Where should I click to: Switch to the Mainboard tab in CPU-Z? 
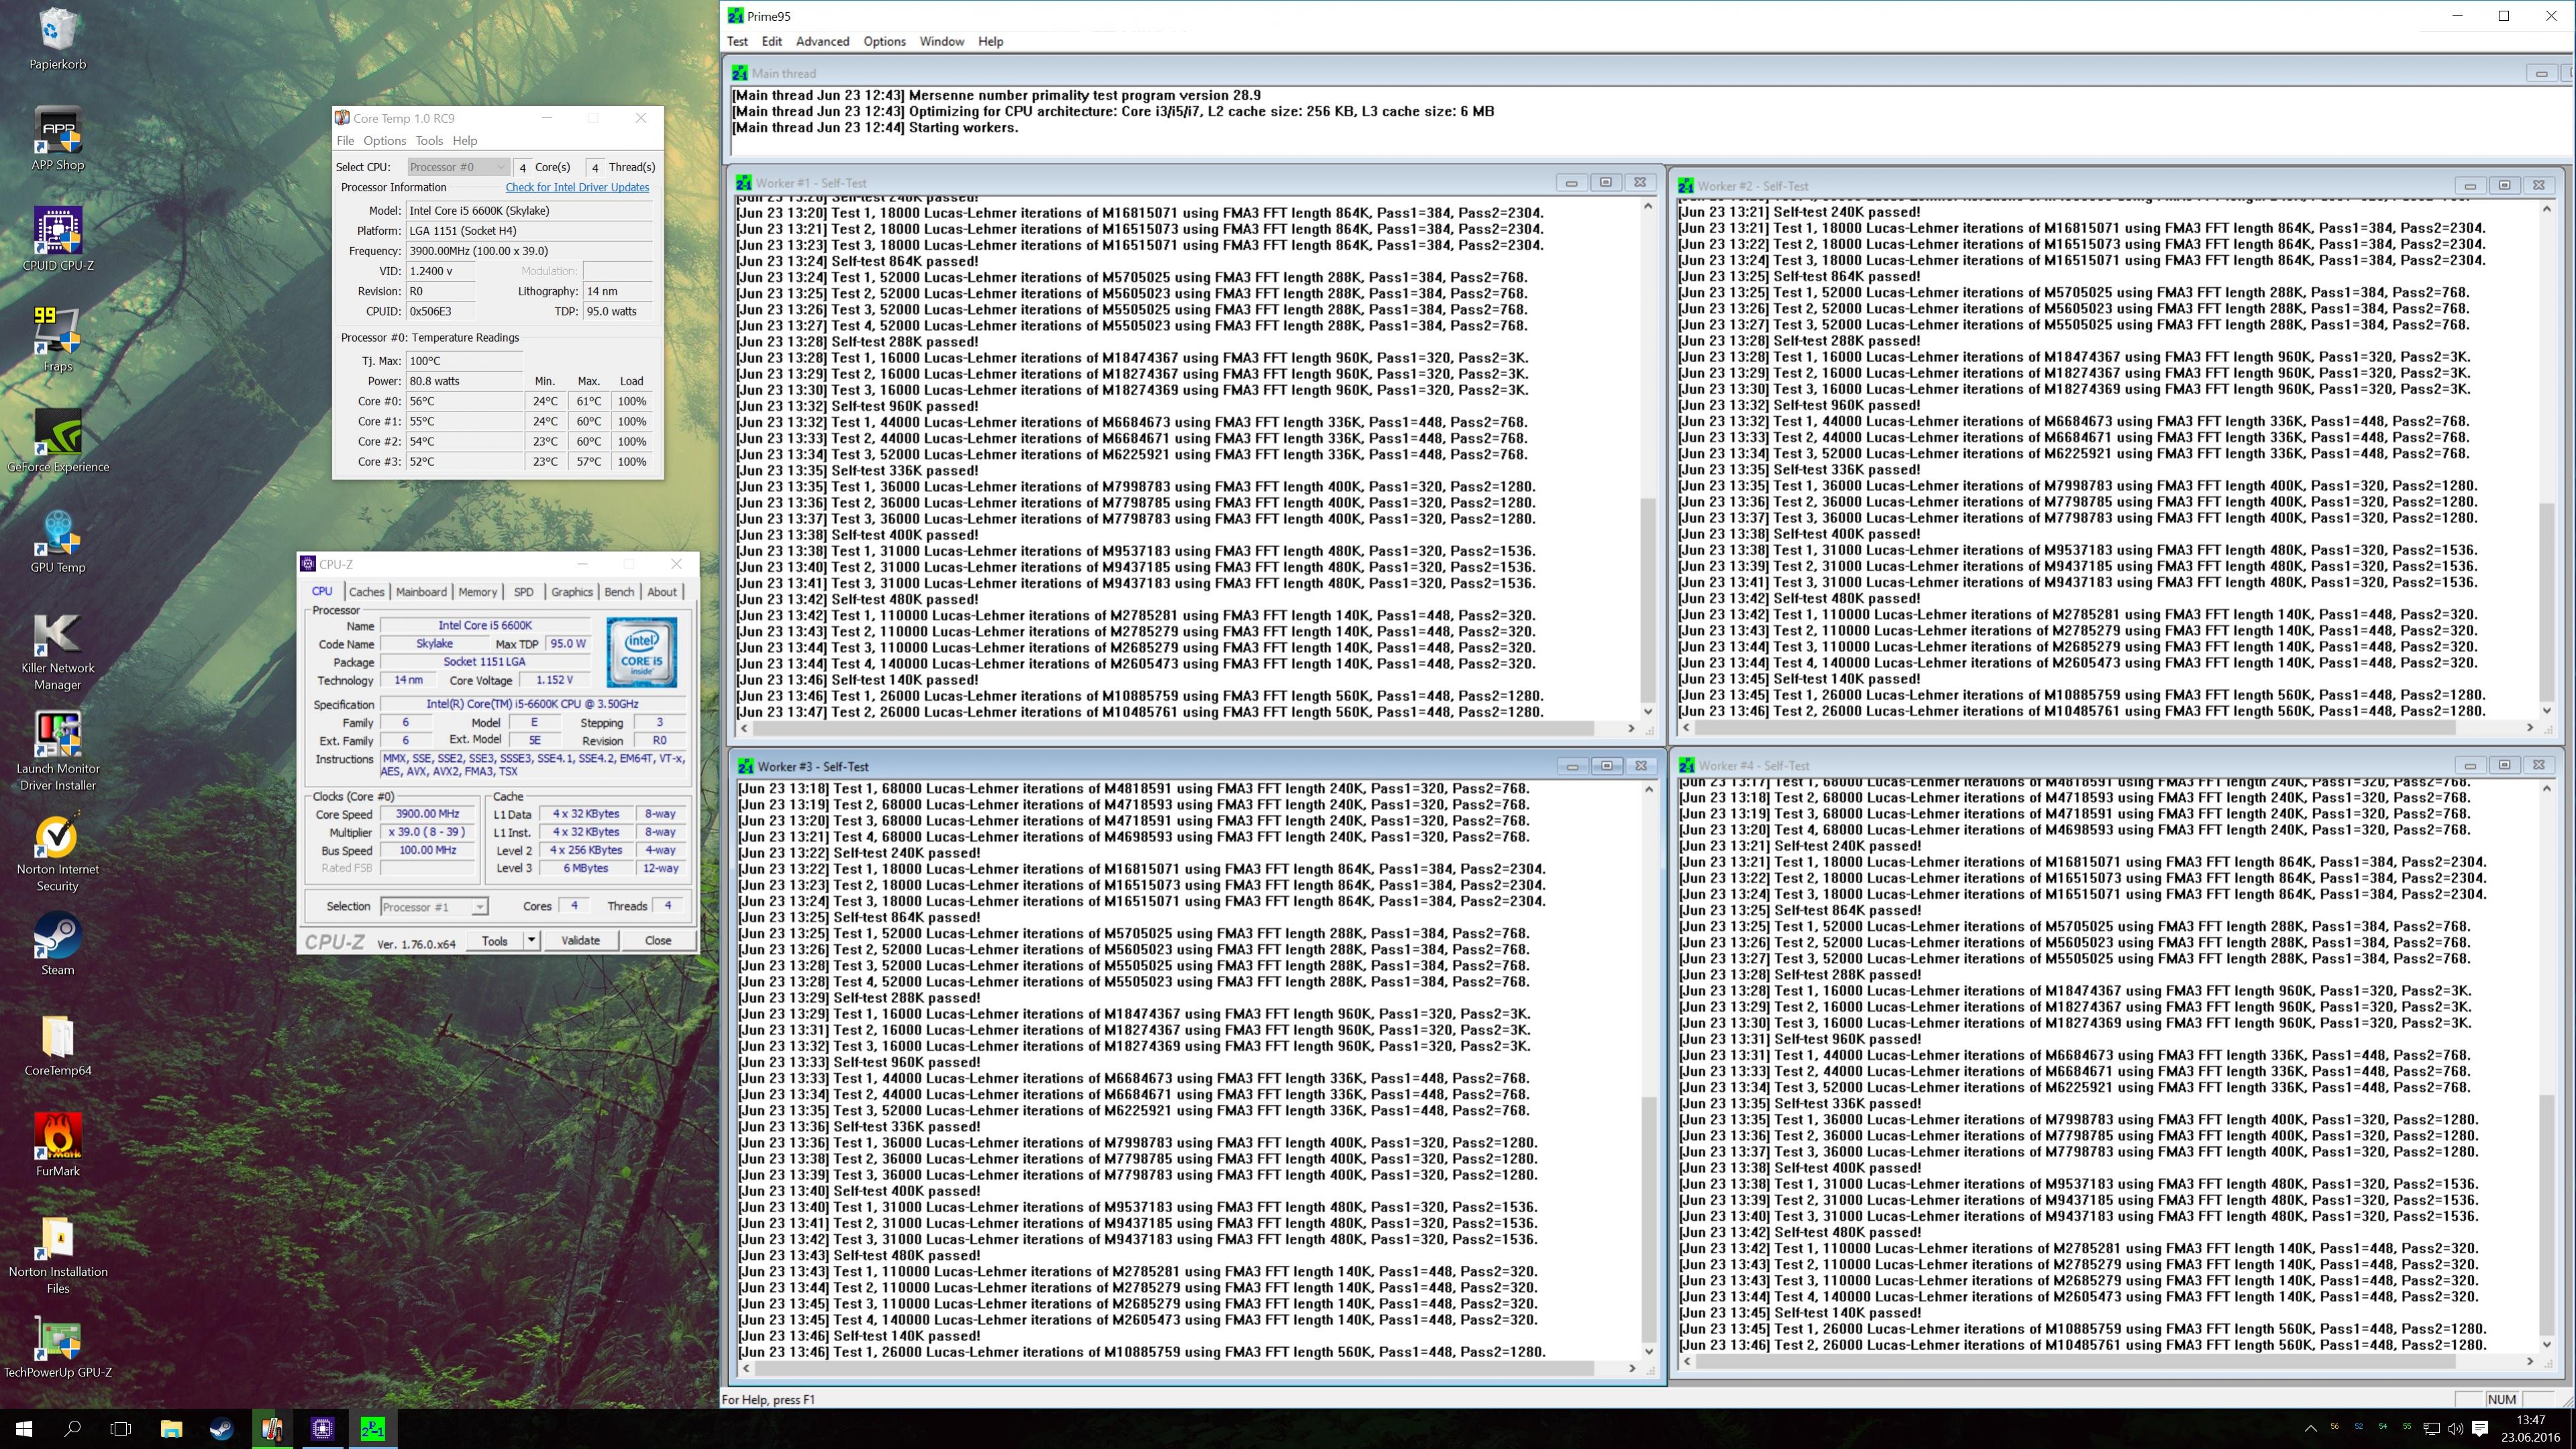pos(421,592)
